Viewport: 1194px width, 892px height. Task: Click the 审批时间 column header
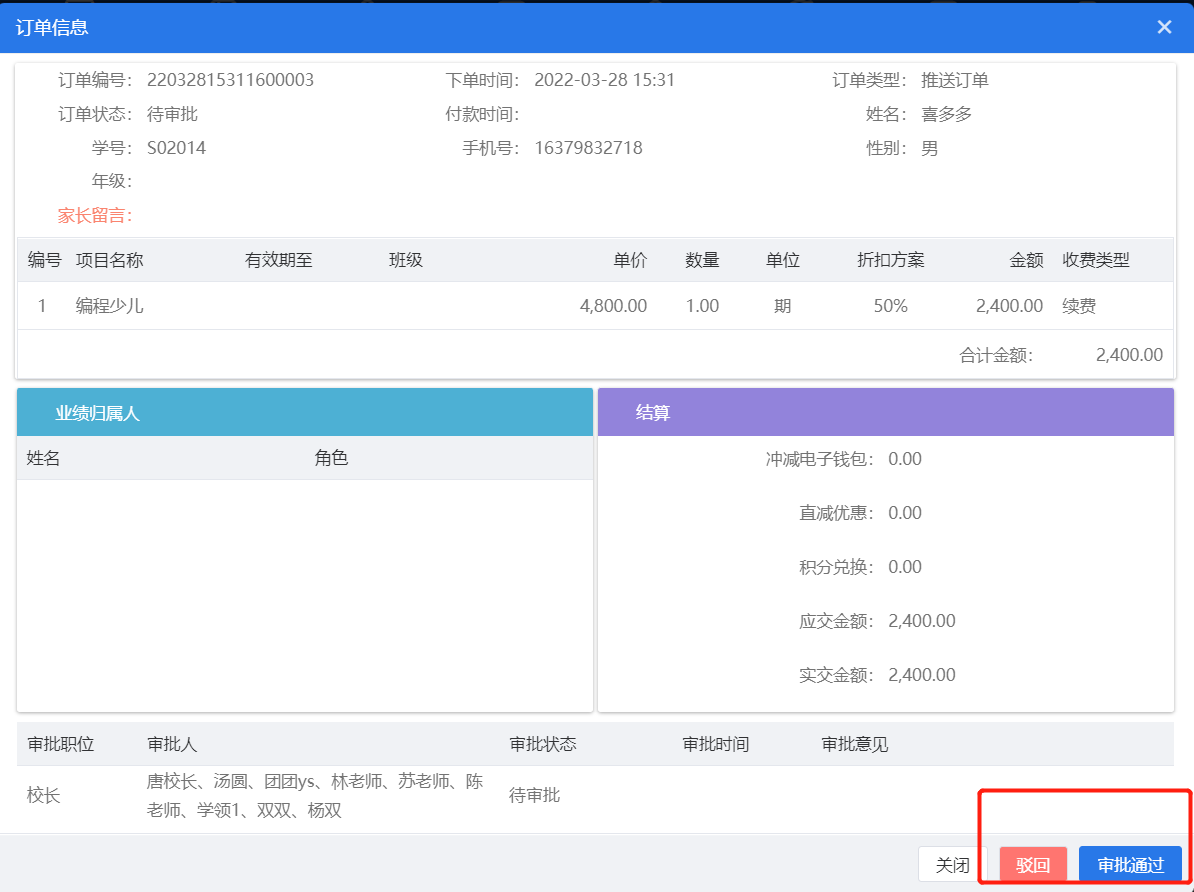(716, 744)
